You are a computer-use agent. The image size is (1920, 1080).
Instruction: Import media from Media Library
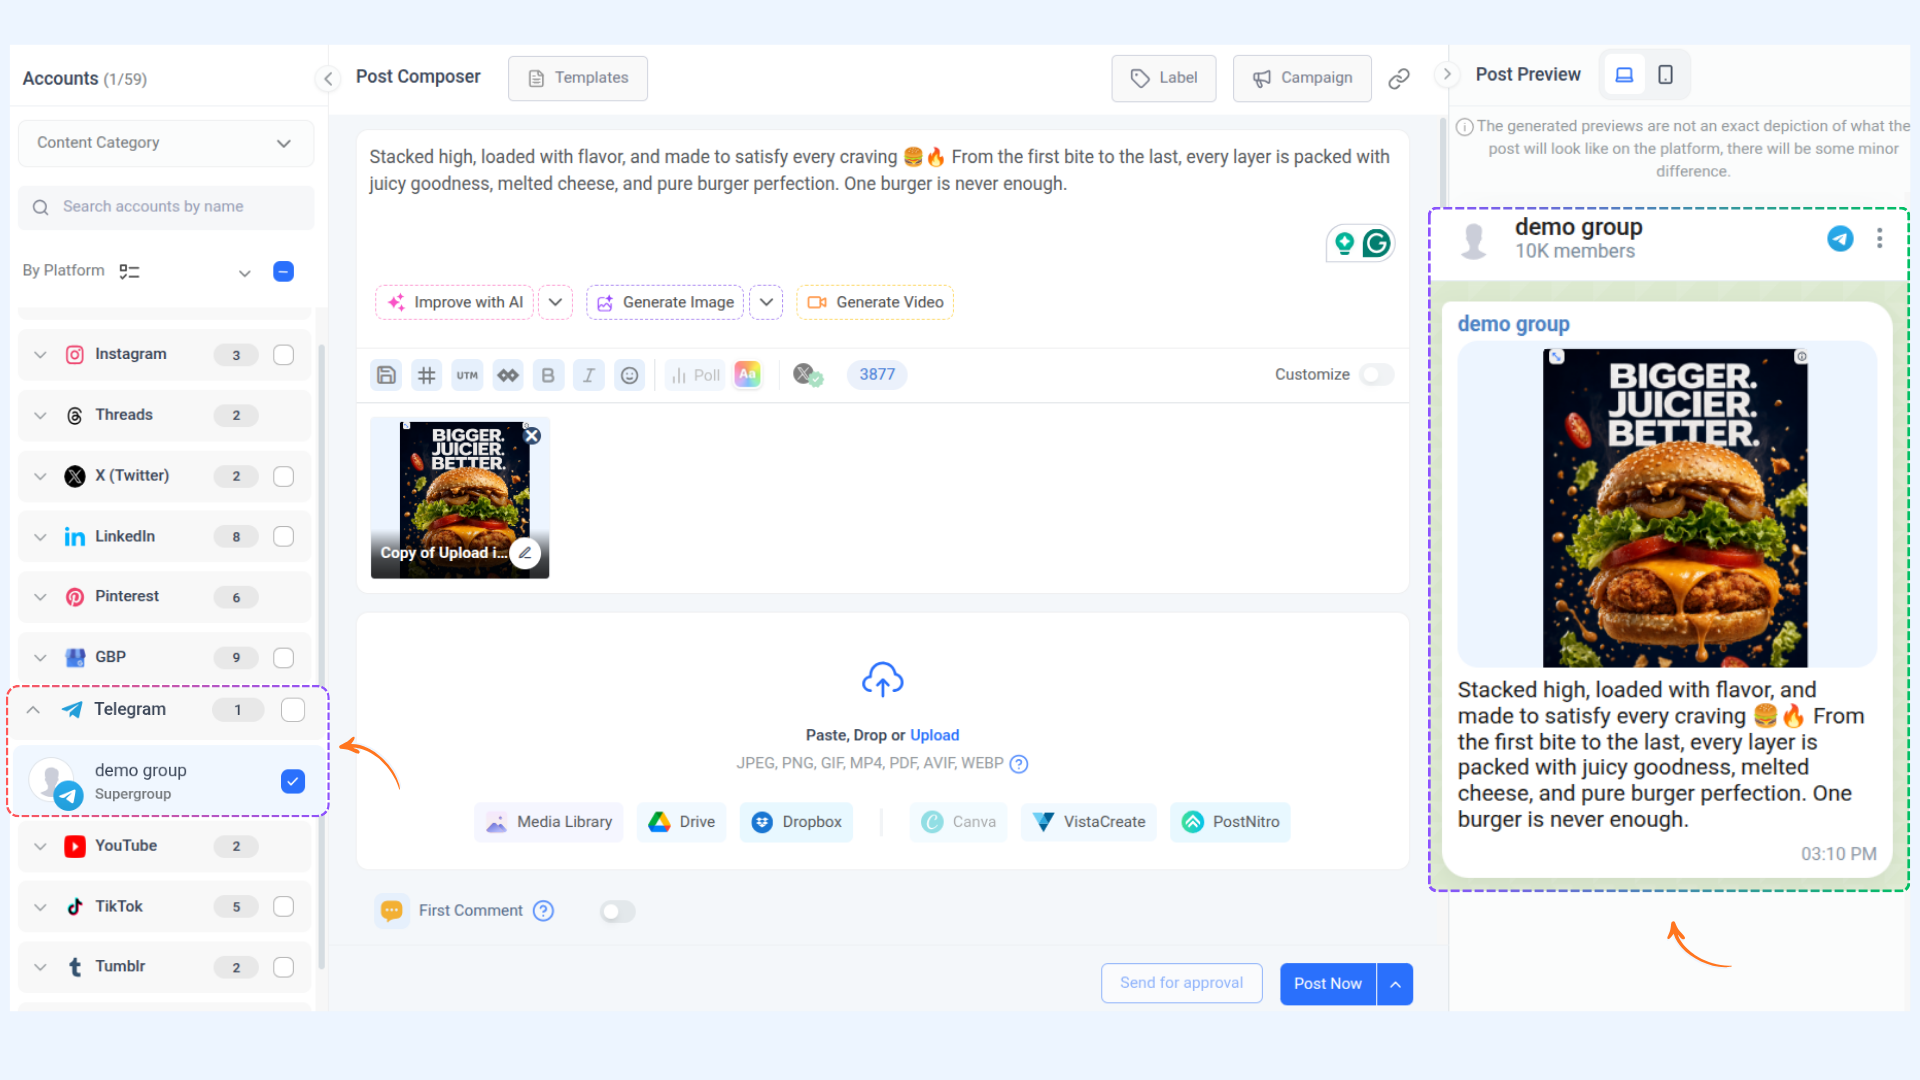549,822
